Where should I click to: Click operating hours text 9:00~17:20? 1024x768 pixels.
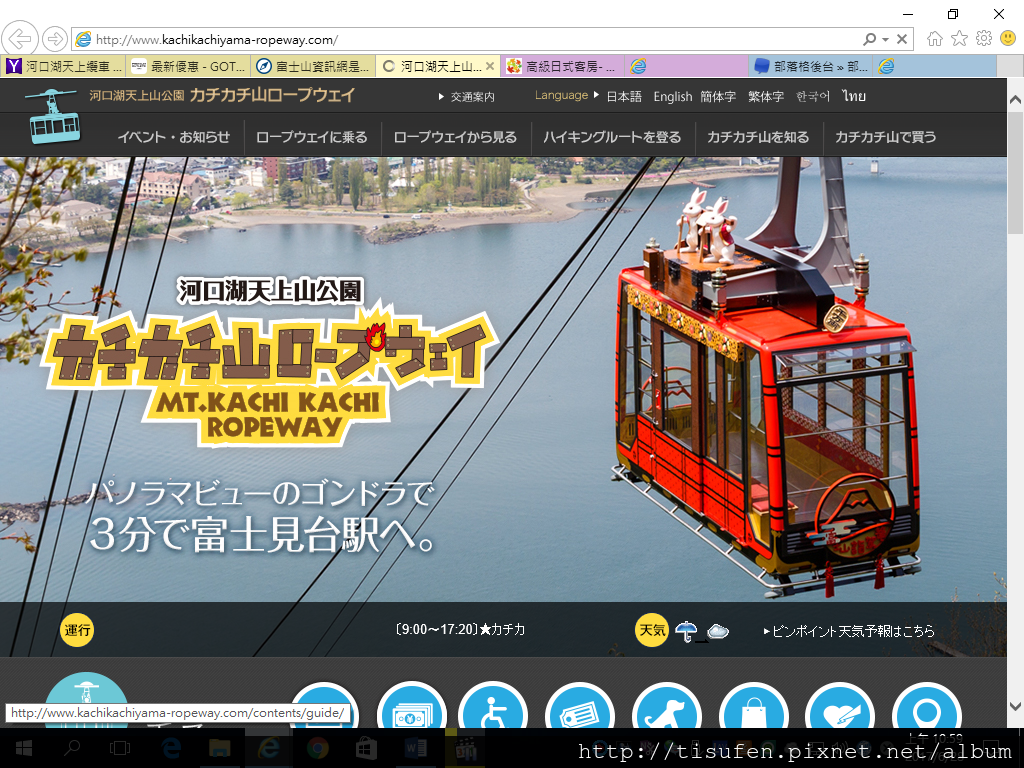point(437,630)
